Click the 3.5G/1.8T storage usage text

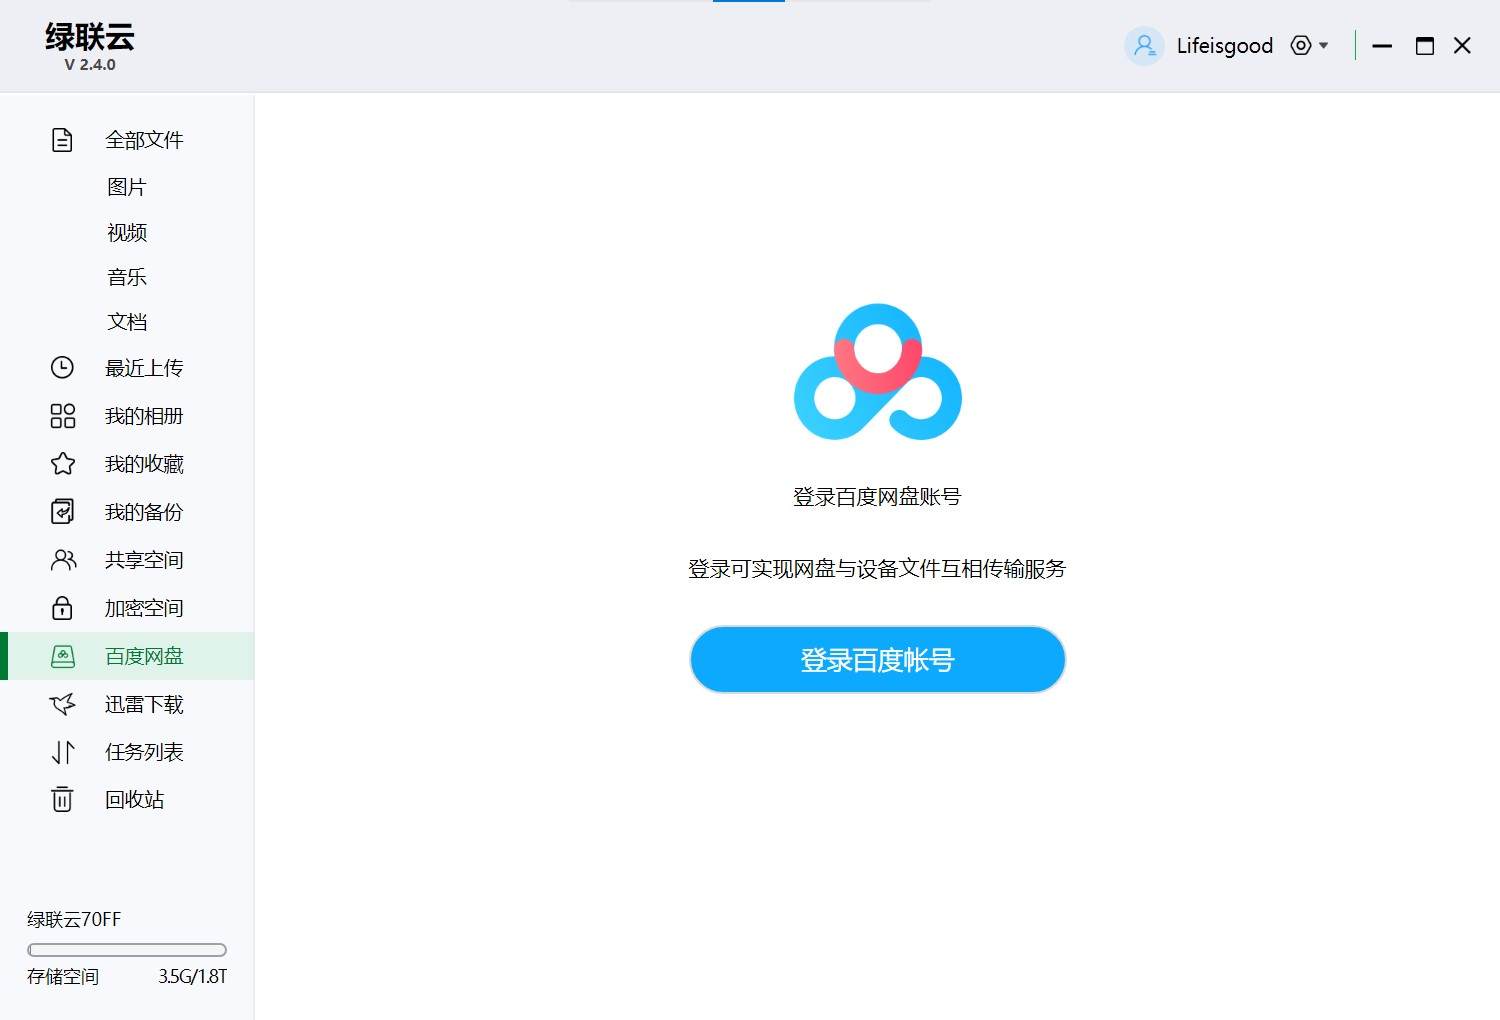pyautogui.click(x=192, y=976)
